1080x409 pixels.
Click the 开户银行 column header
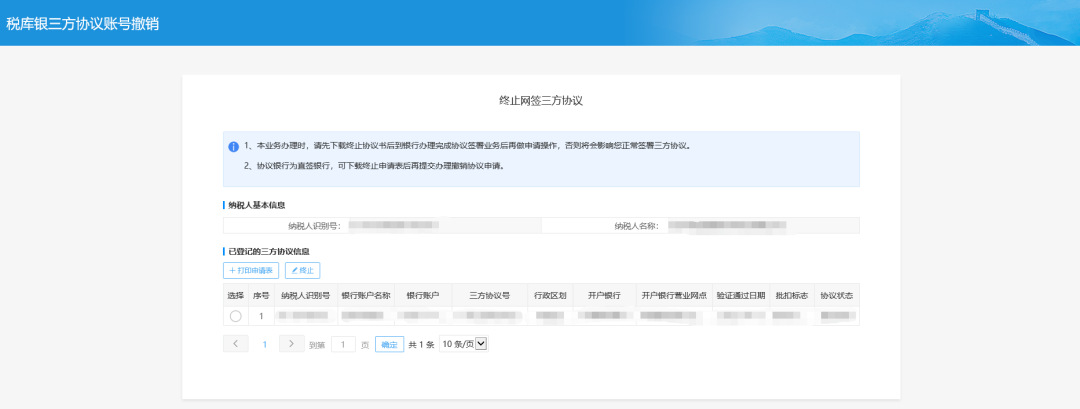tap(604, 295)
